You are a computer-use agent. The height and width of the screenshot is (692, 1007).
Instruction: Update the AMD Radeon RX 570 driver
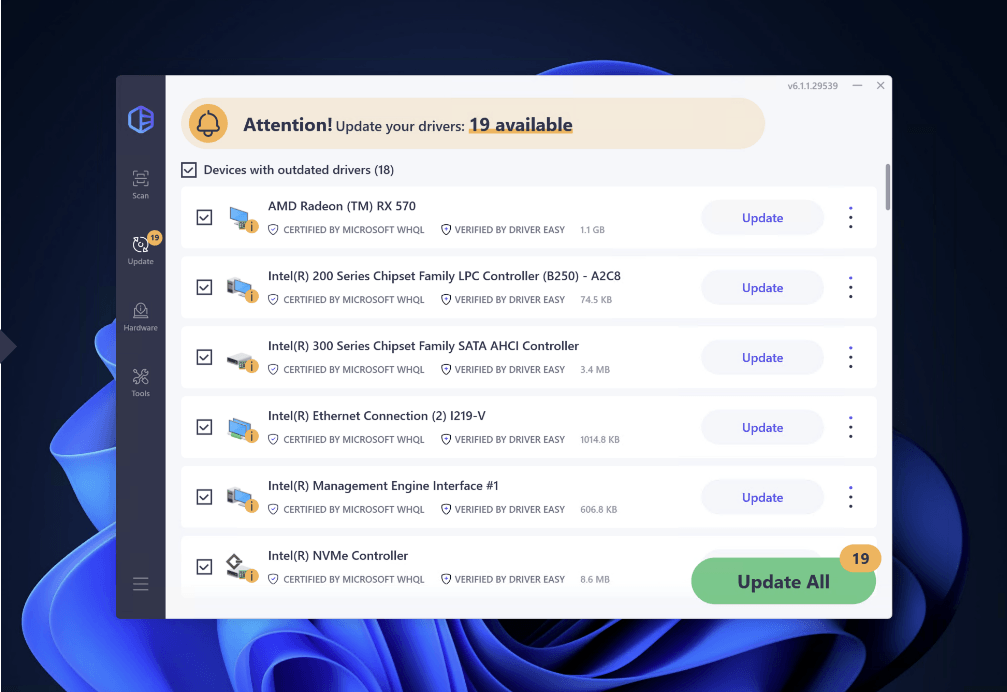pos(762,218)
